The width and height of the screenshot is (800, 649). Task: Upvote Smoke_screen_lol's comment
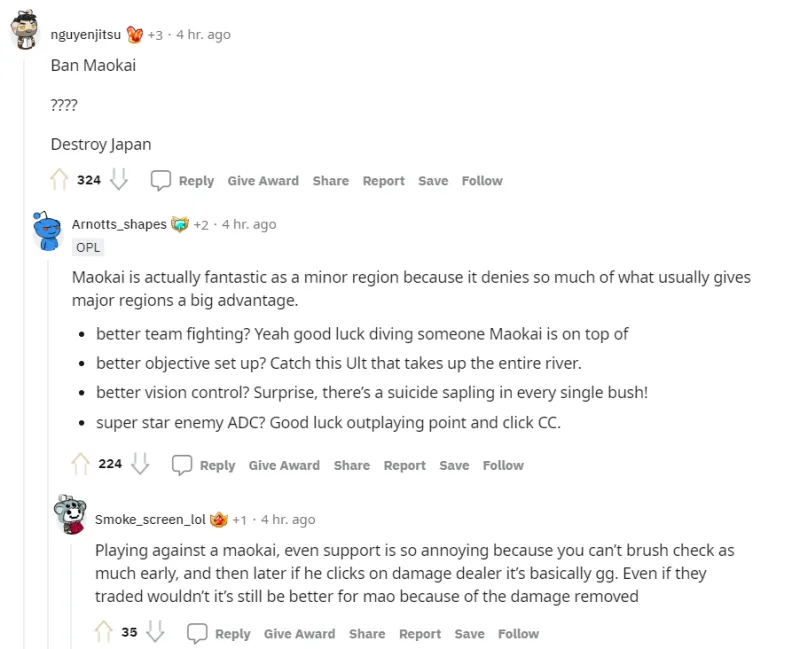(x=103, y=632)
